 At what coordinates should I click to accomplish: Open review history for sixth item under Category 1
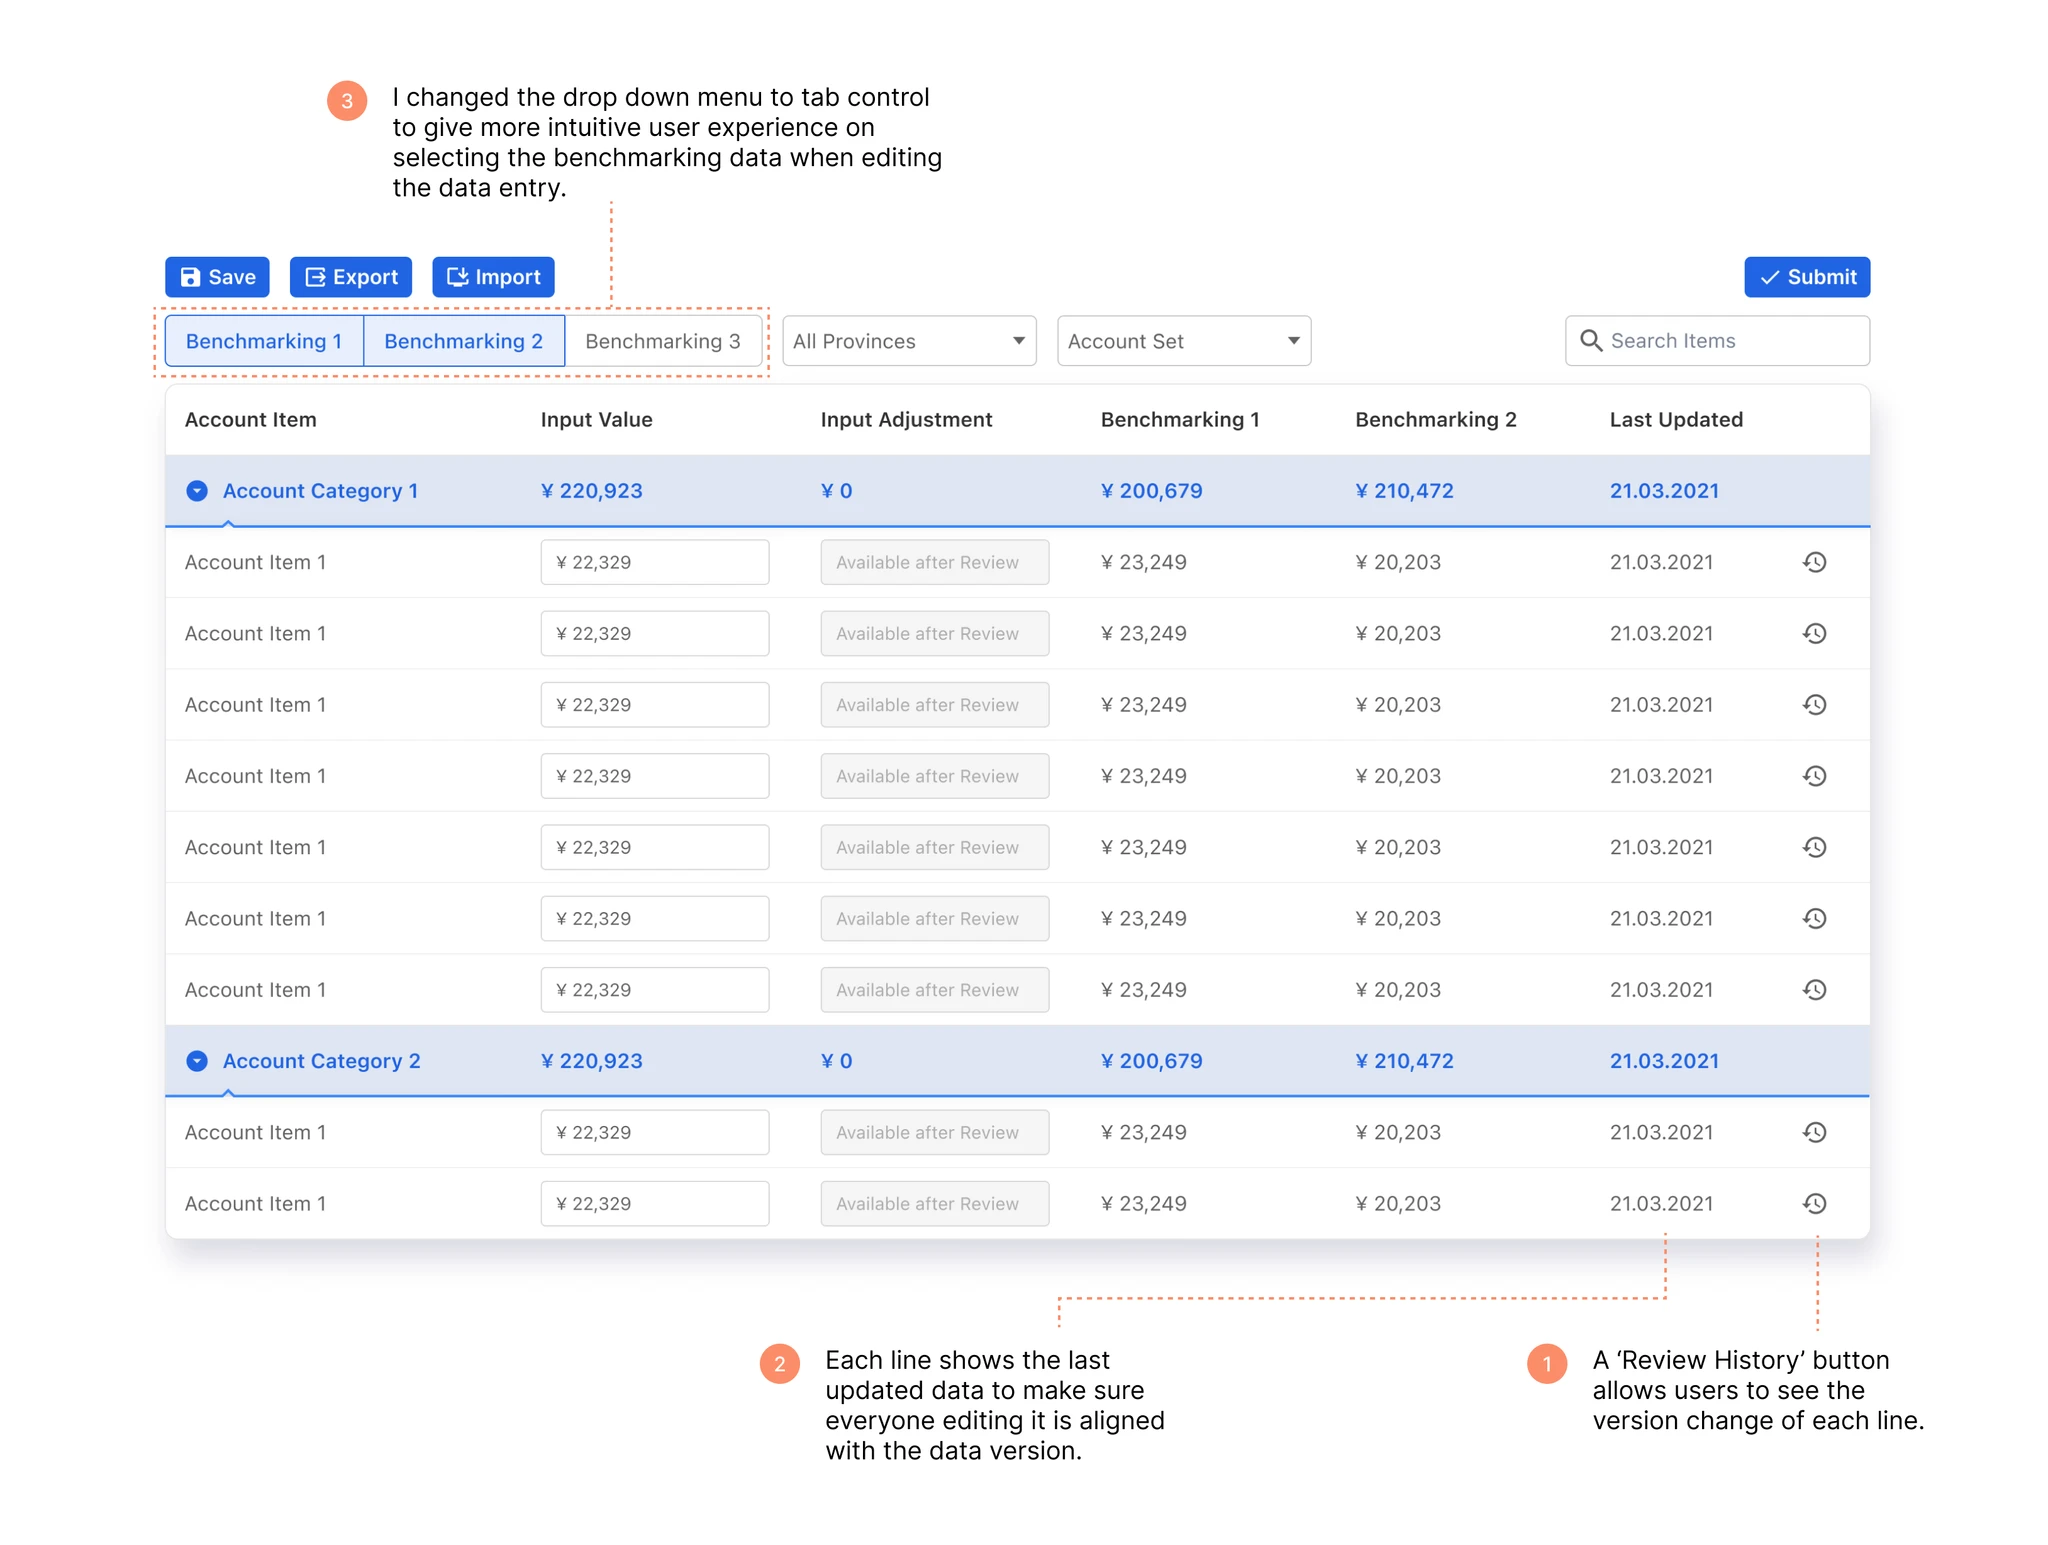click(x=1815, y=918)
